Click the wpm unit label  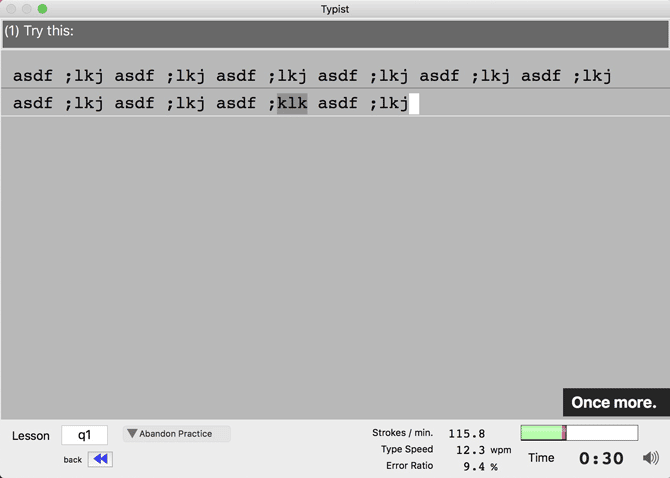(500, 450)
